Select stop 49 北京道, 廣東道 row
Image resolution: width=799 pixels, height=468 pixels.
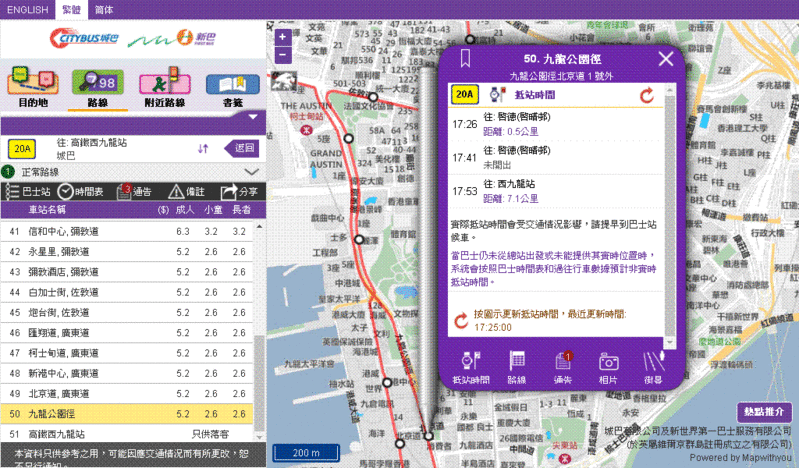130,395
